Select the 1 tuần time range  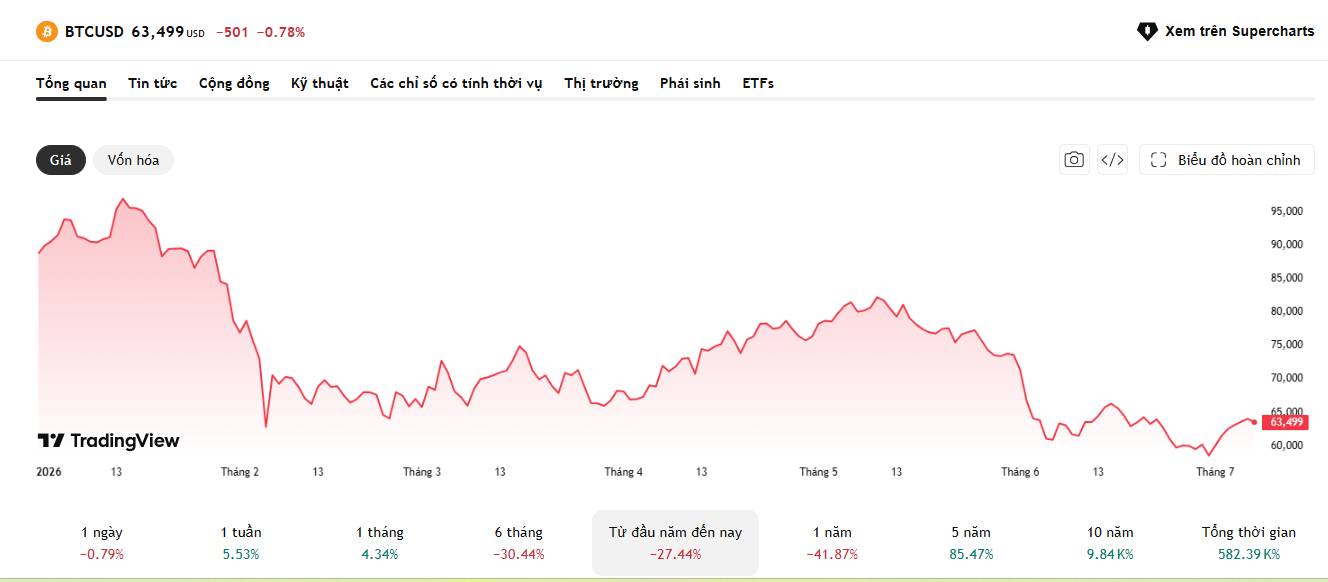[240, 543]
